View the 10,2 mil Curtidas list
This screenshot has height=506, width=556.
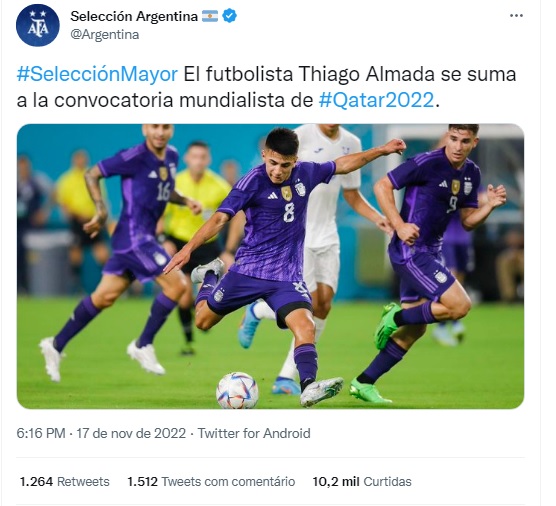pos(362,482)
